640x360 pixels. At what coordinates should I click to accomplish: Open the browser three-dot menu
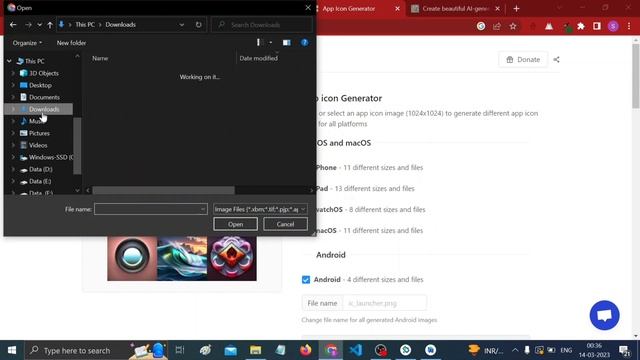tap(629, 26)
